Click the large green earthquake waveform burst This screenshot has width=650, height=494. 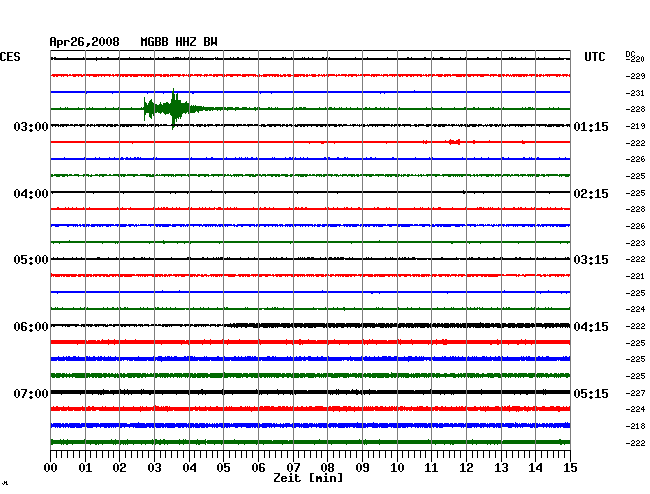[x=174, y=109]
